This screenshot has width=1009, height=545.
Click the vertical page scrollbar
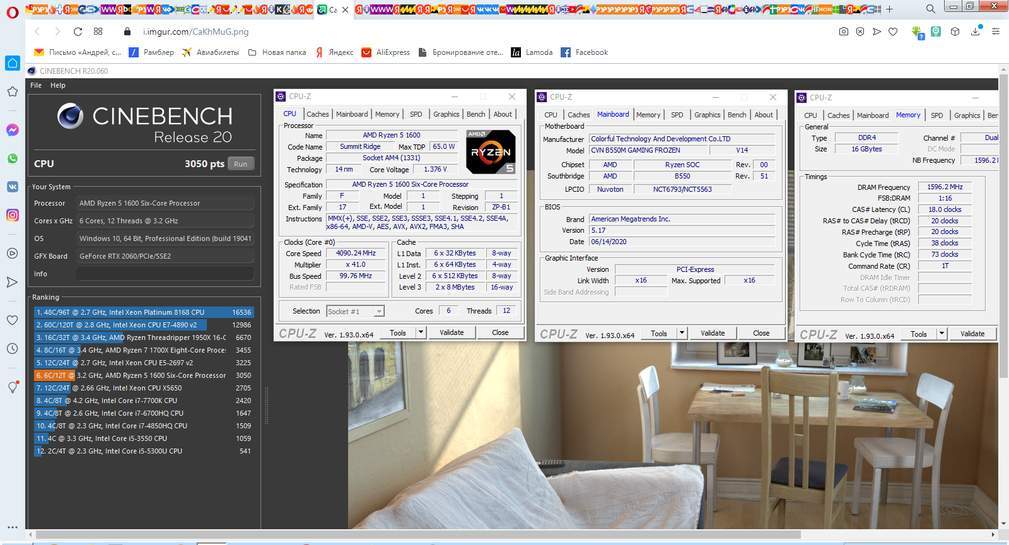(x=1004, y=225)
